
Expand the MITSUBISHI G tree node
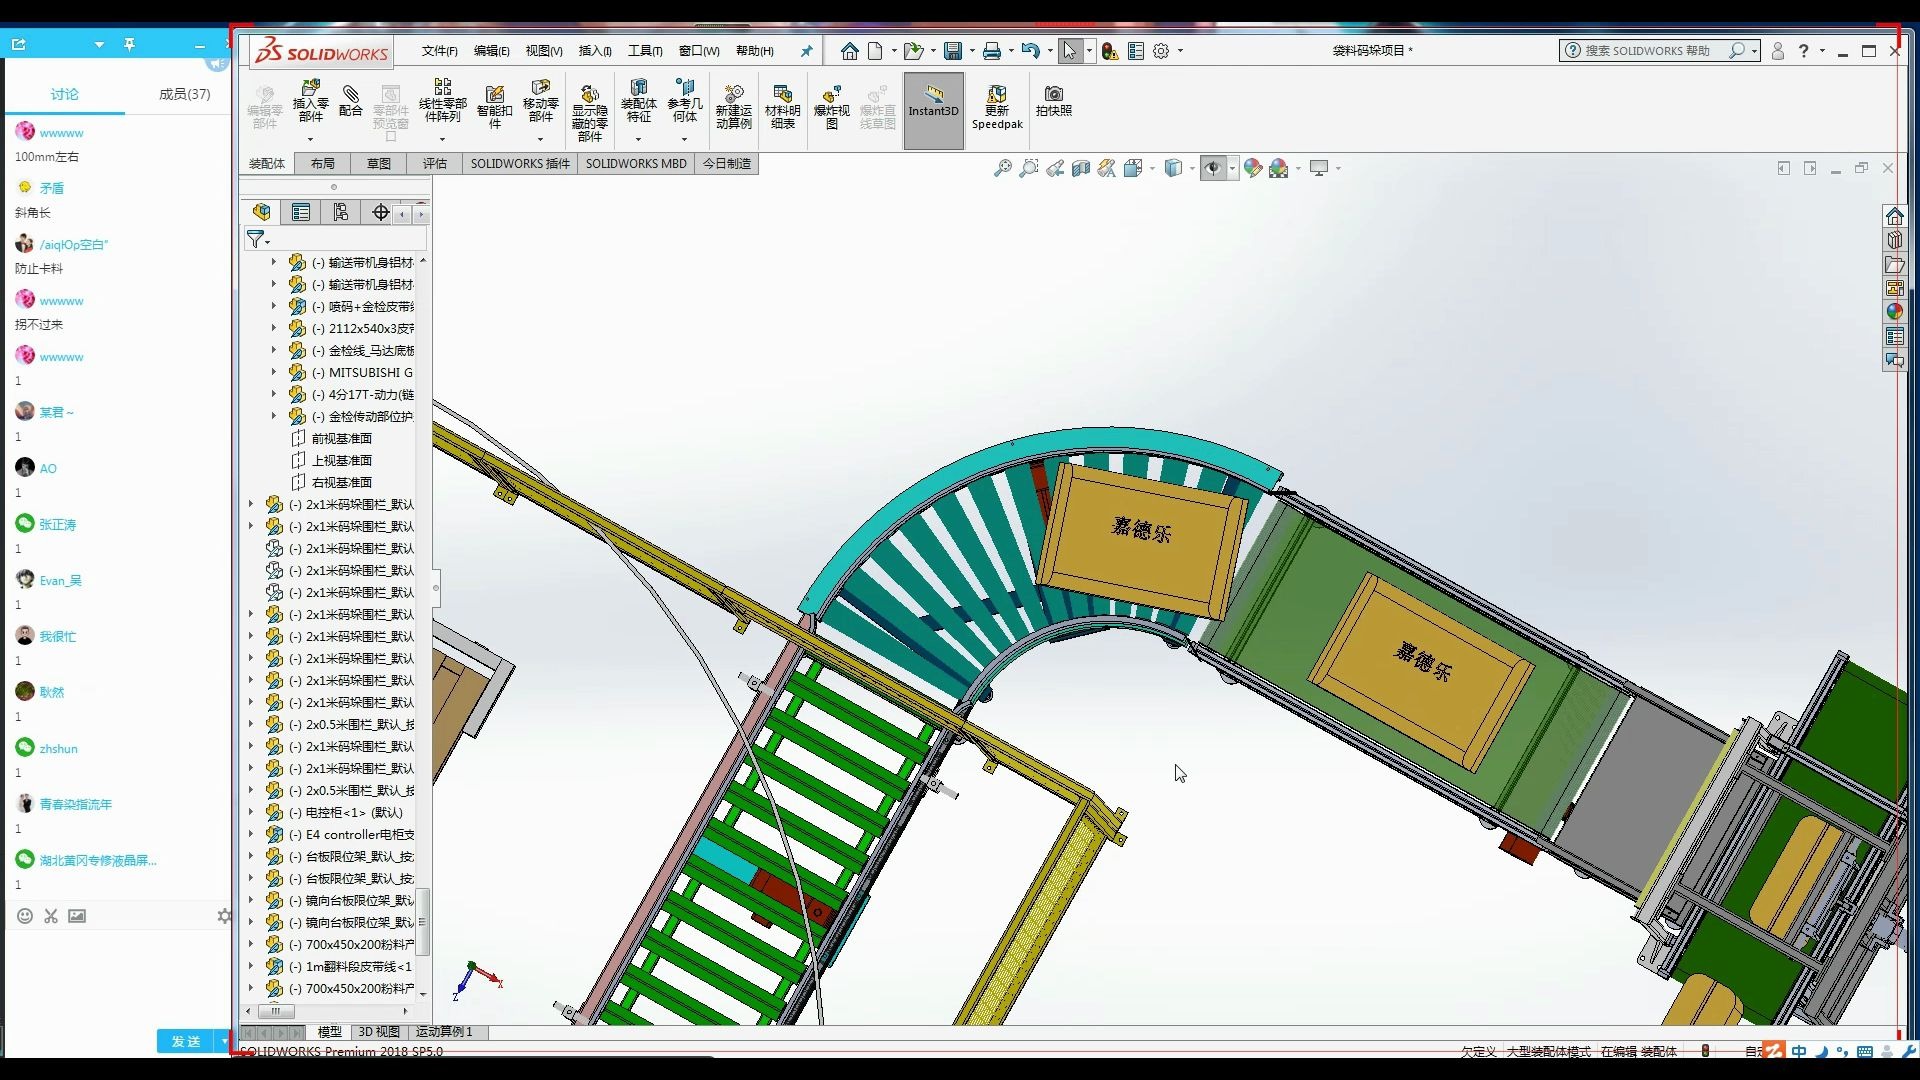click(274, 372)
